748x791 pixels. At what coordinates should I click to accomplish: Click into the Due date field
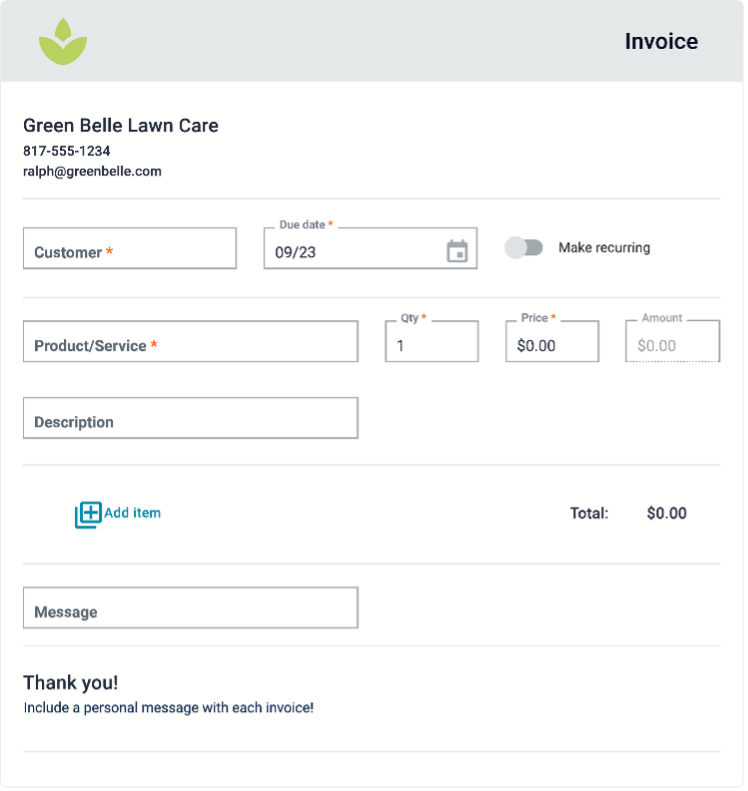372,249
